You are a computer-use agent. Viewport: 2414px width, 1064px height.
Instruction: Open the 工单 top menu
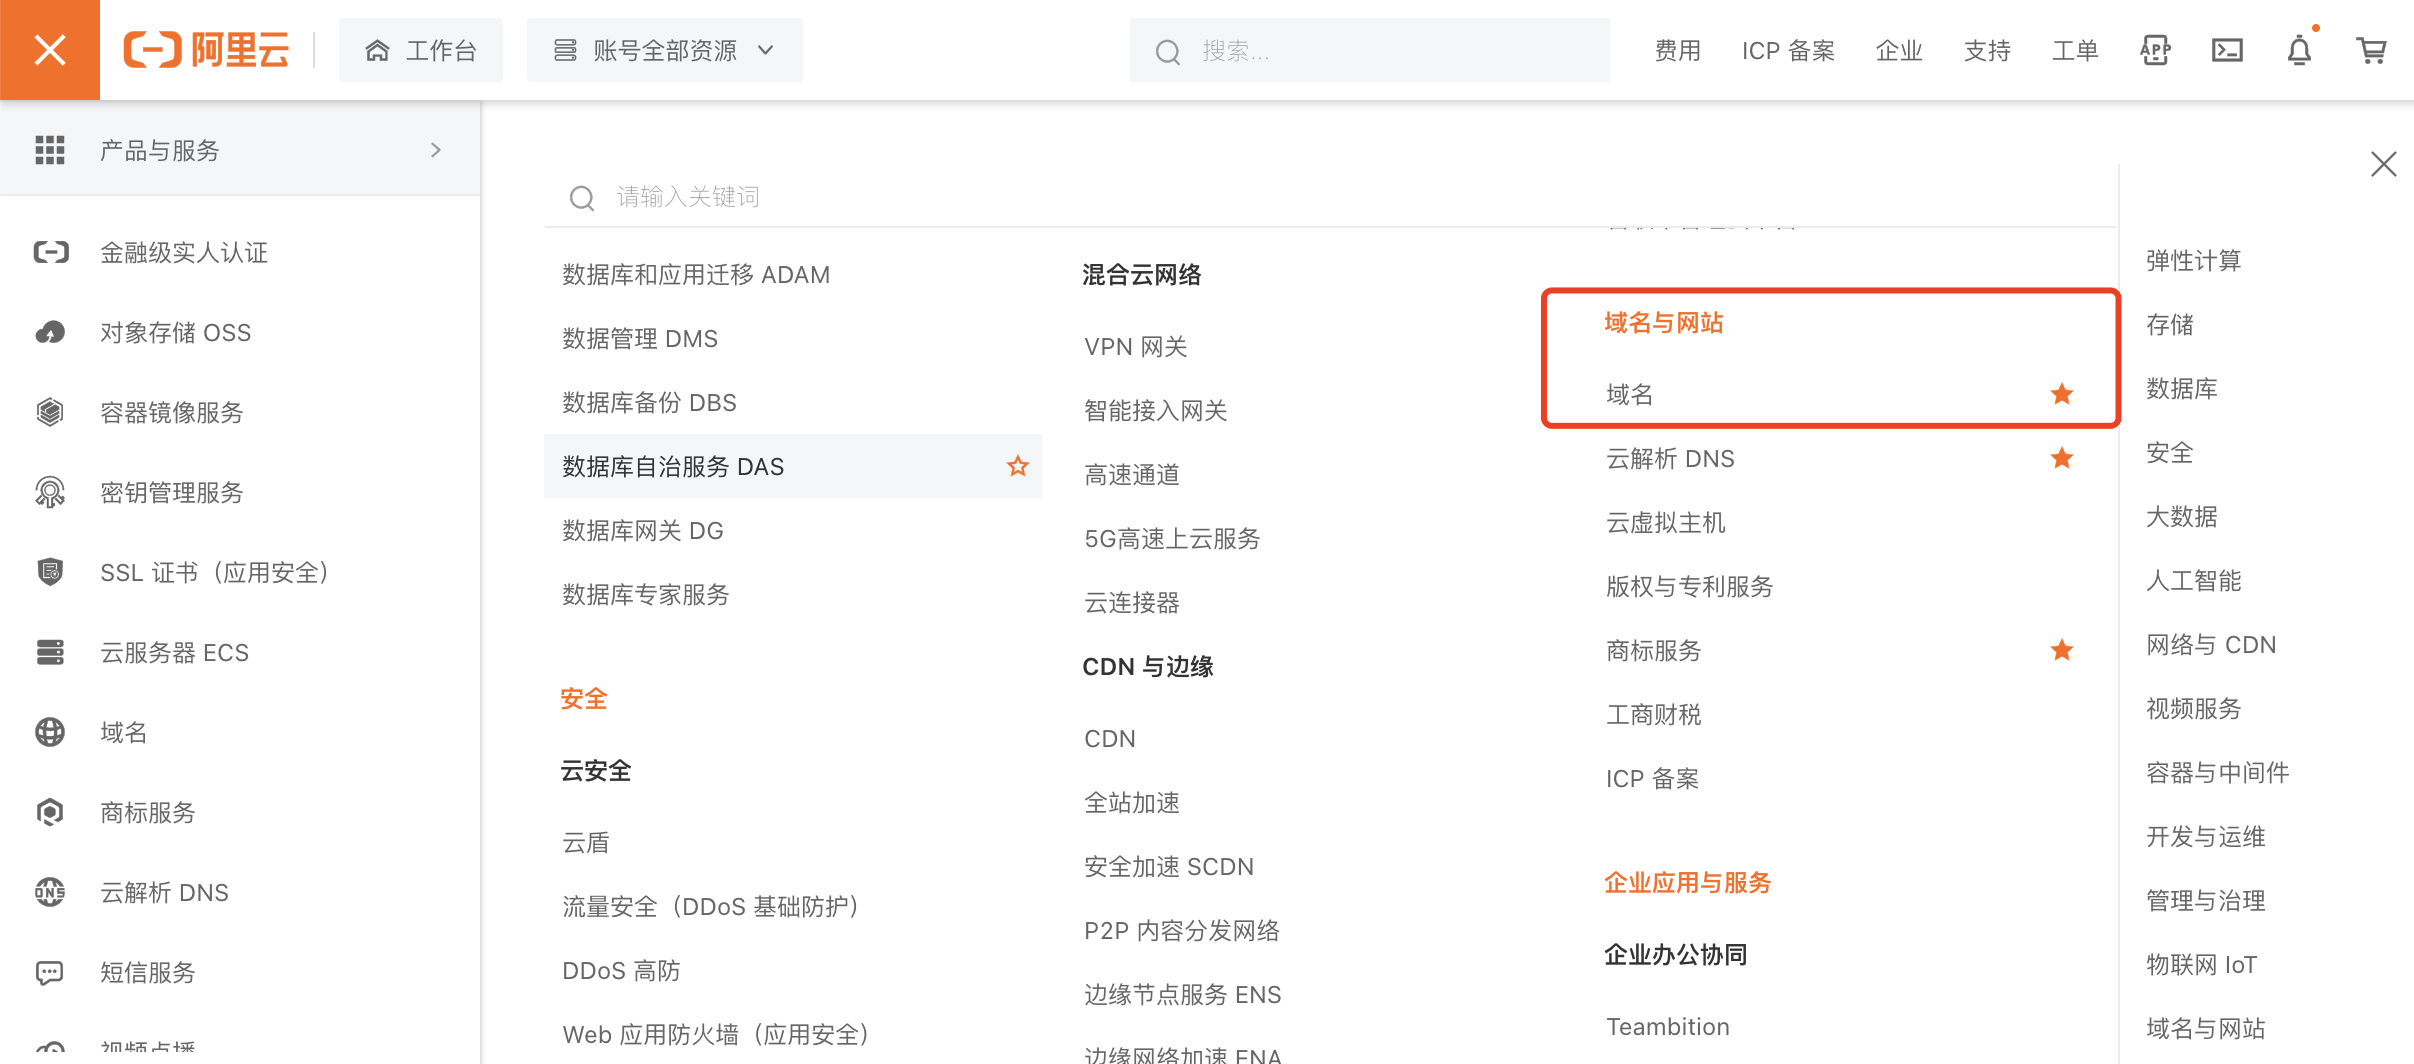tap(2075, 50)
